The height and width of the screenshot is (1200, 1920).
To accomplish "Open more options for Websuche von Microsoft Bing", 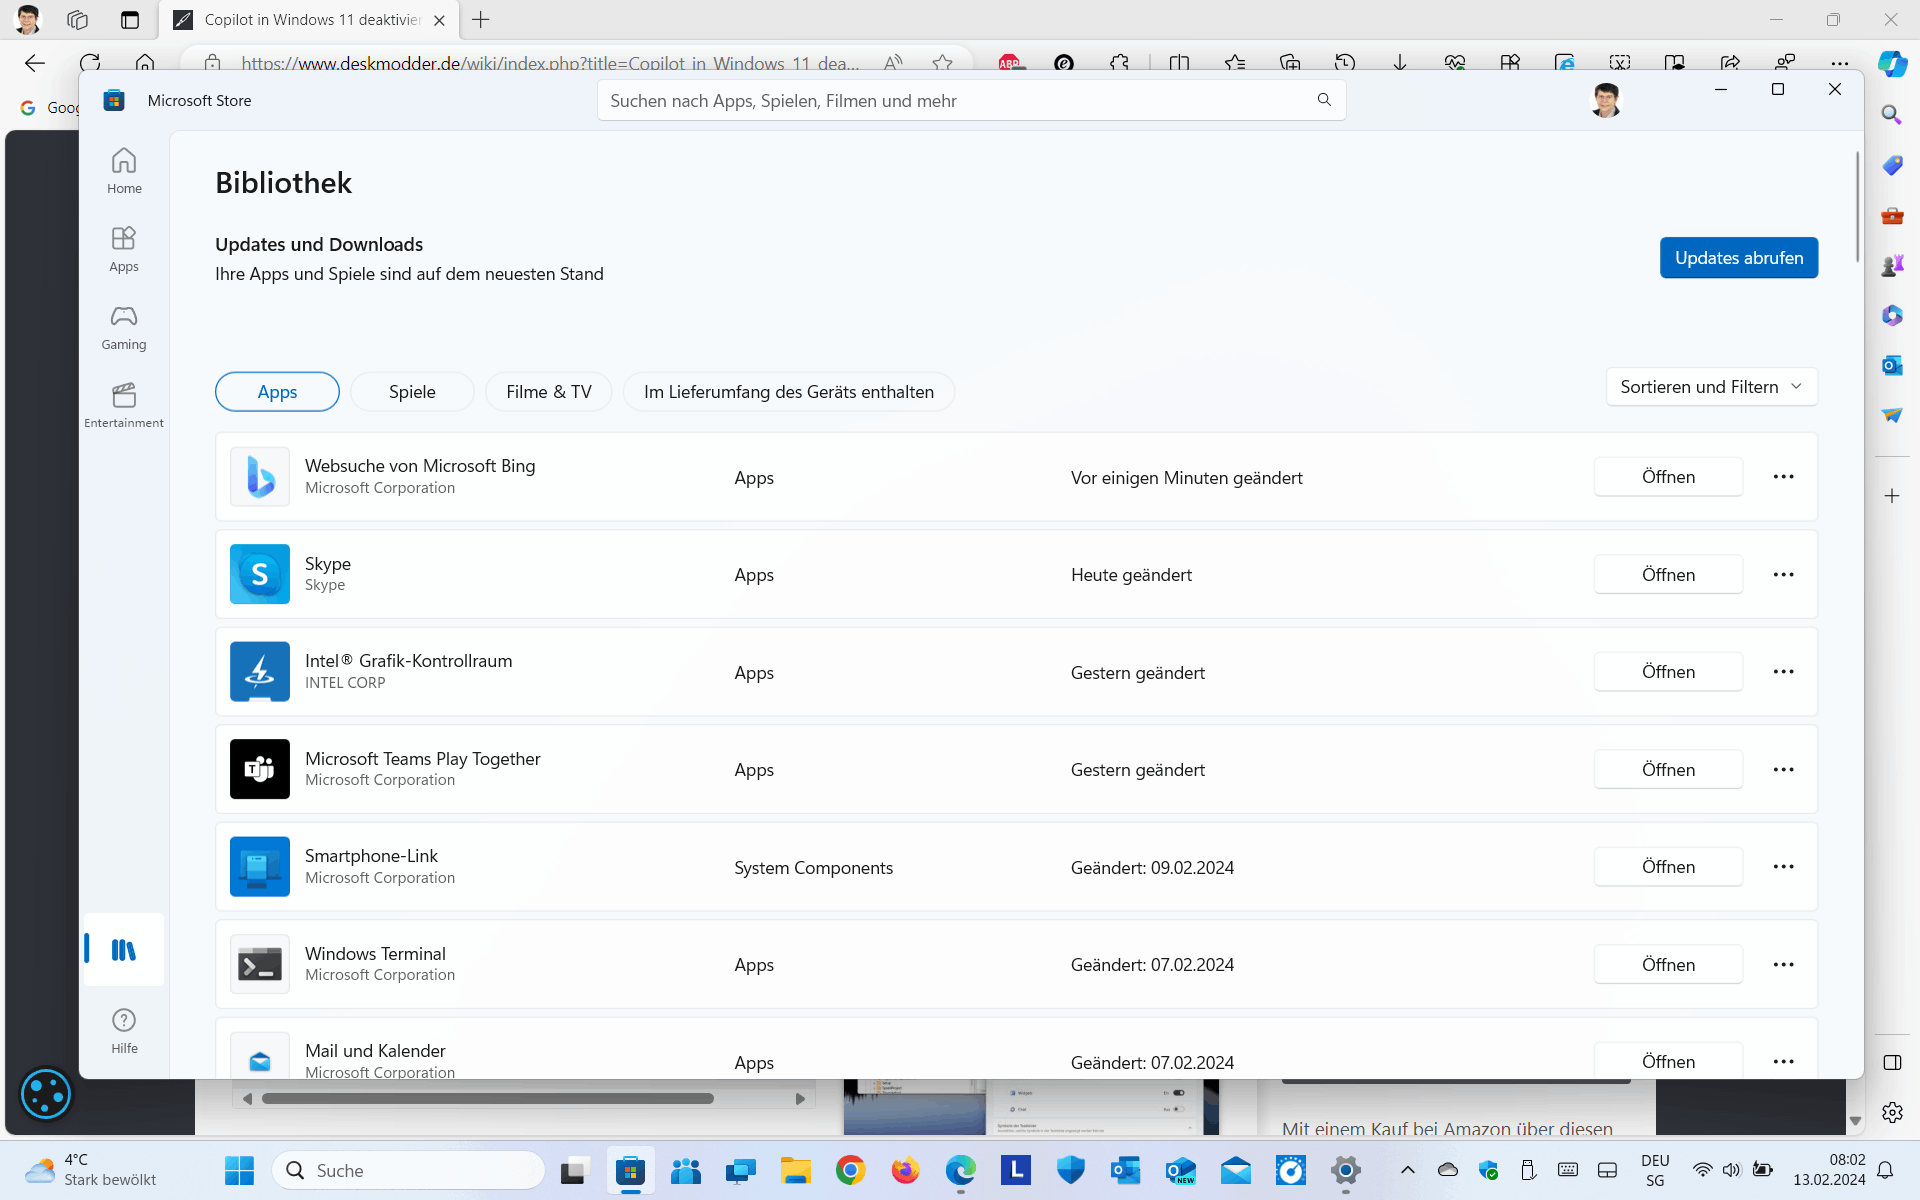I will coord(1783,477).
